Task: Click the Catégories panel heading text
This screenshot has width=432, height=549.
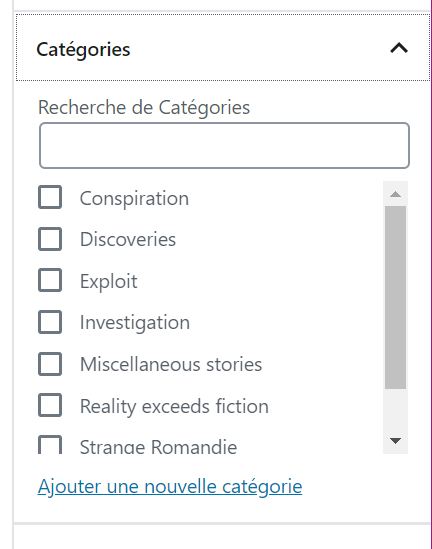Action: click(x=83, y=50)
